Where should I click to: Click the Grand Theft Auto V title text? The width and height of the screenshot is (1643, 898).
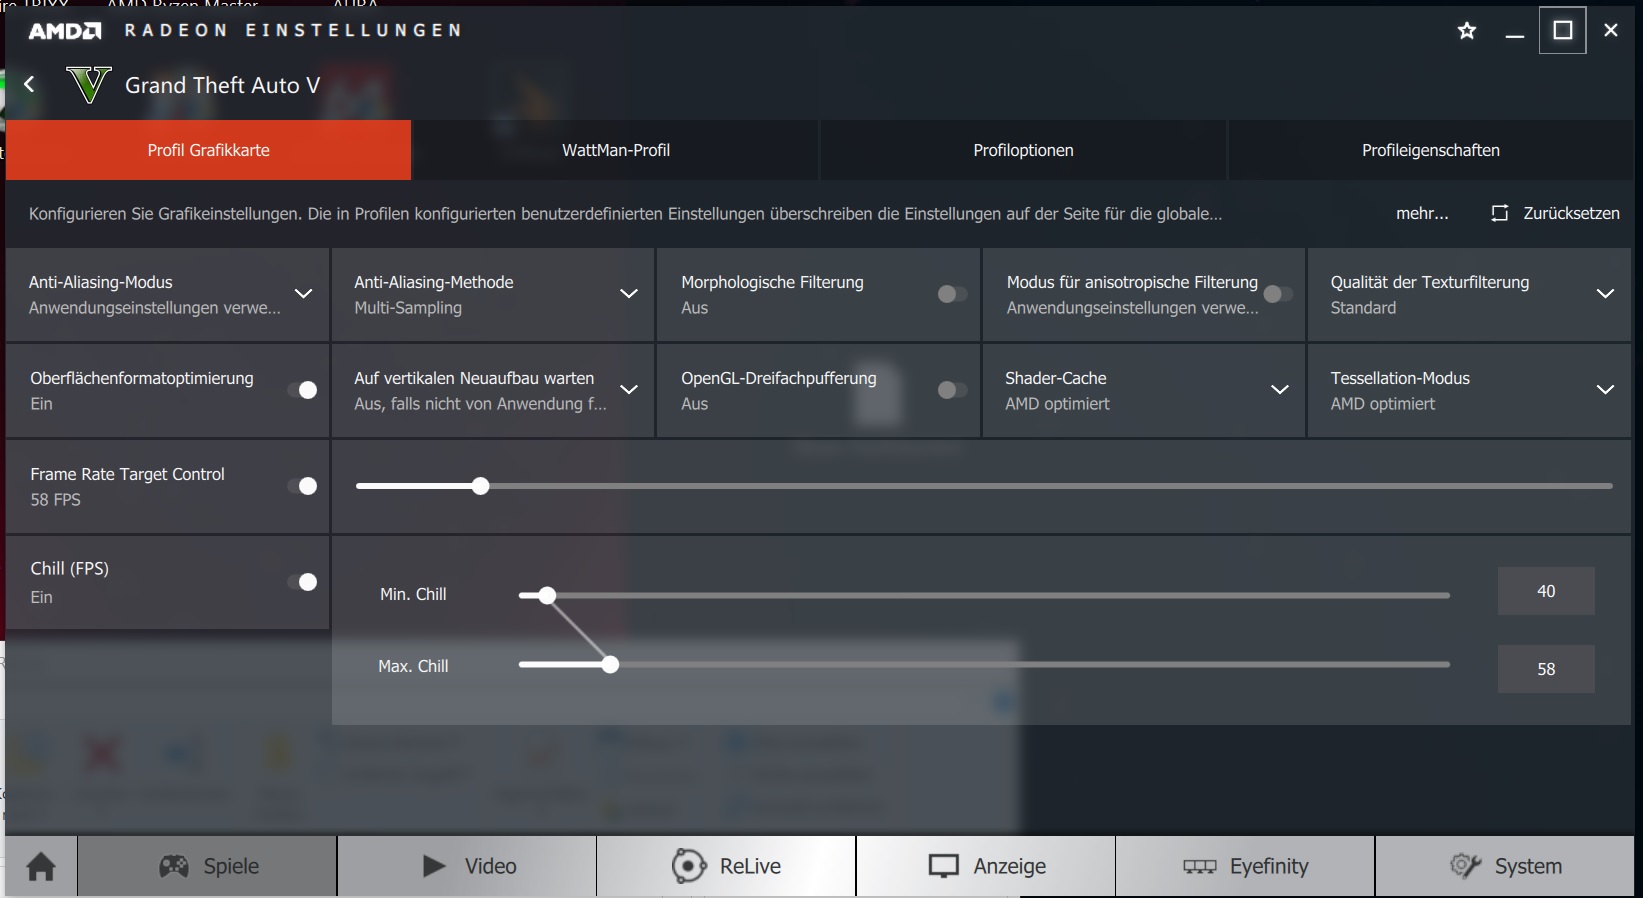(222, 85)
